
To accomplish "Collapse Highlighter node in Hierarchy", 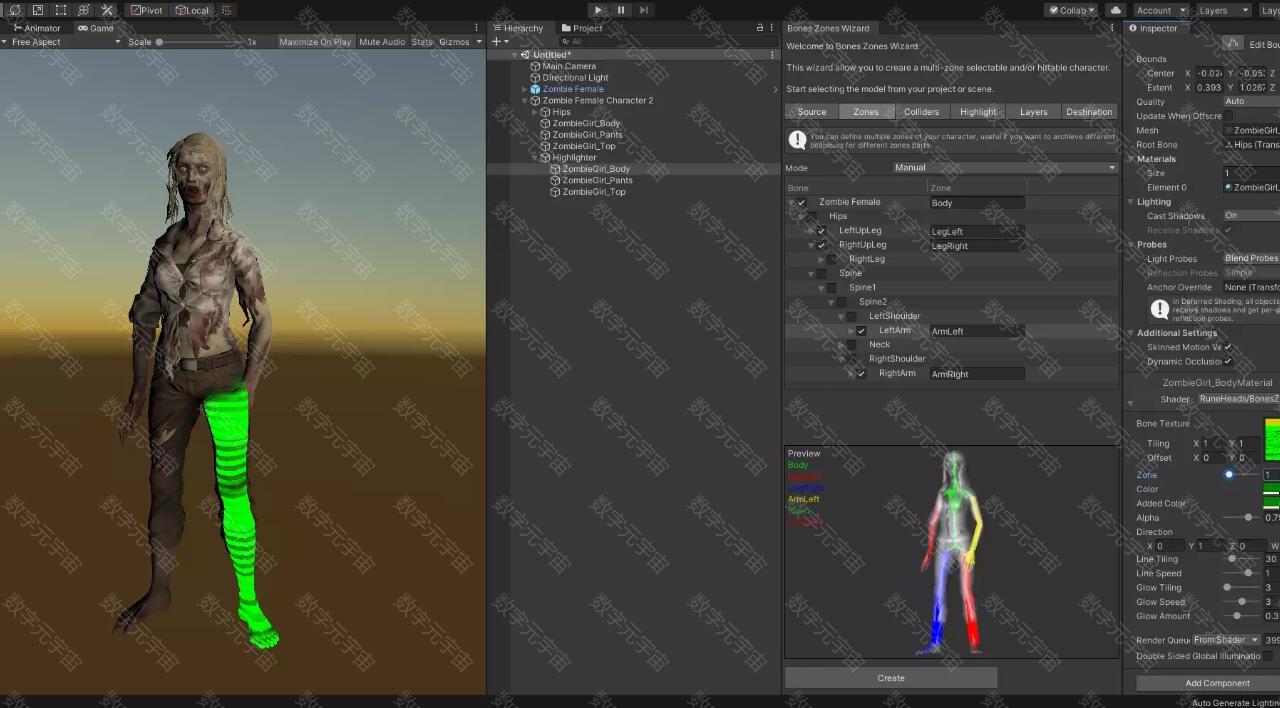I will coord(534,158).
